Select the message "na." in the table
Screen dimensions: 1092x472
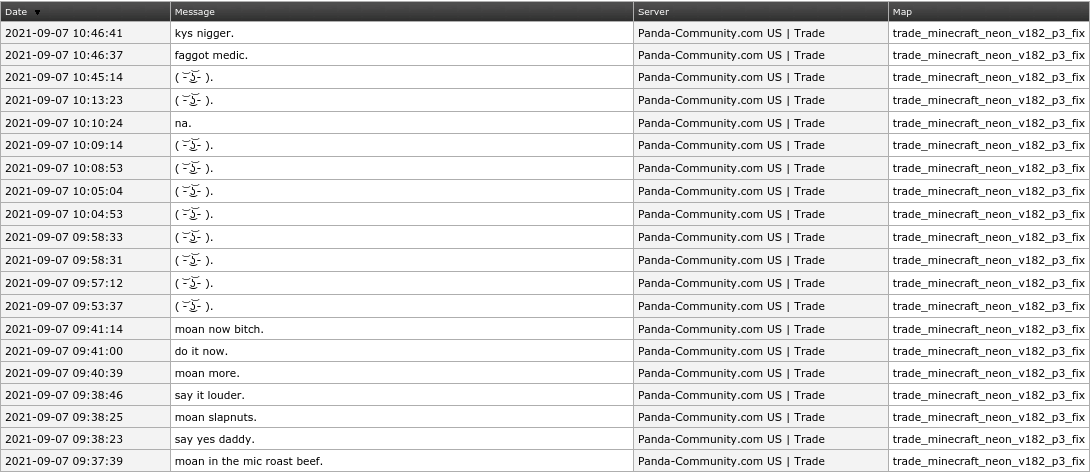tap(183, 123)
